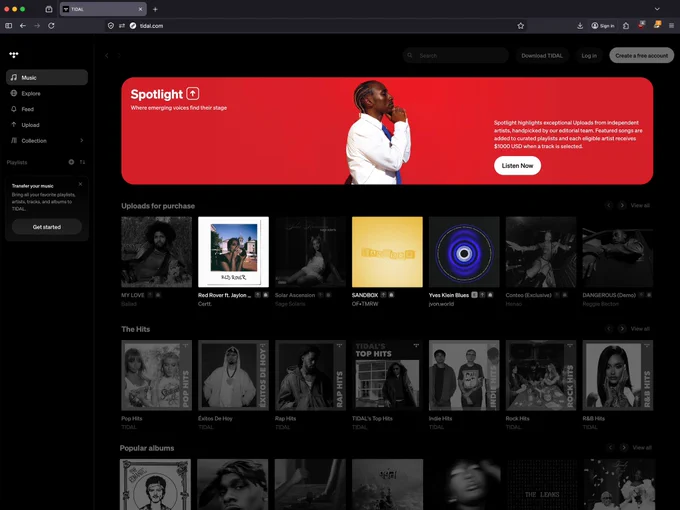Open the list all tabs dropdown
The width and height of the screenshot is (680, 510).
[x=657, y=9]
